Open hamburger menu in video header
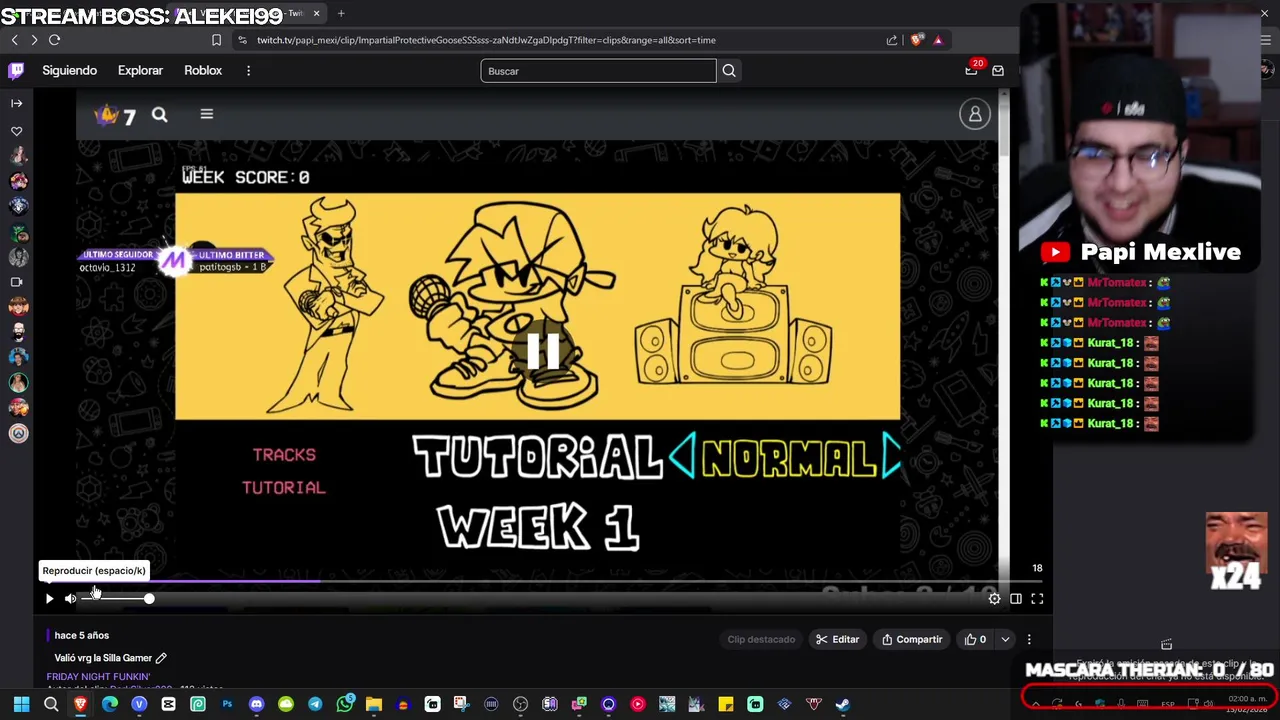Viewport: 1280px width, 720px height. (x=206, y=114)
